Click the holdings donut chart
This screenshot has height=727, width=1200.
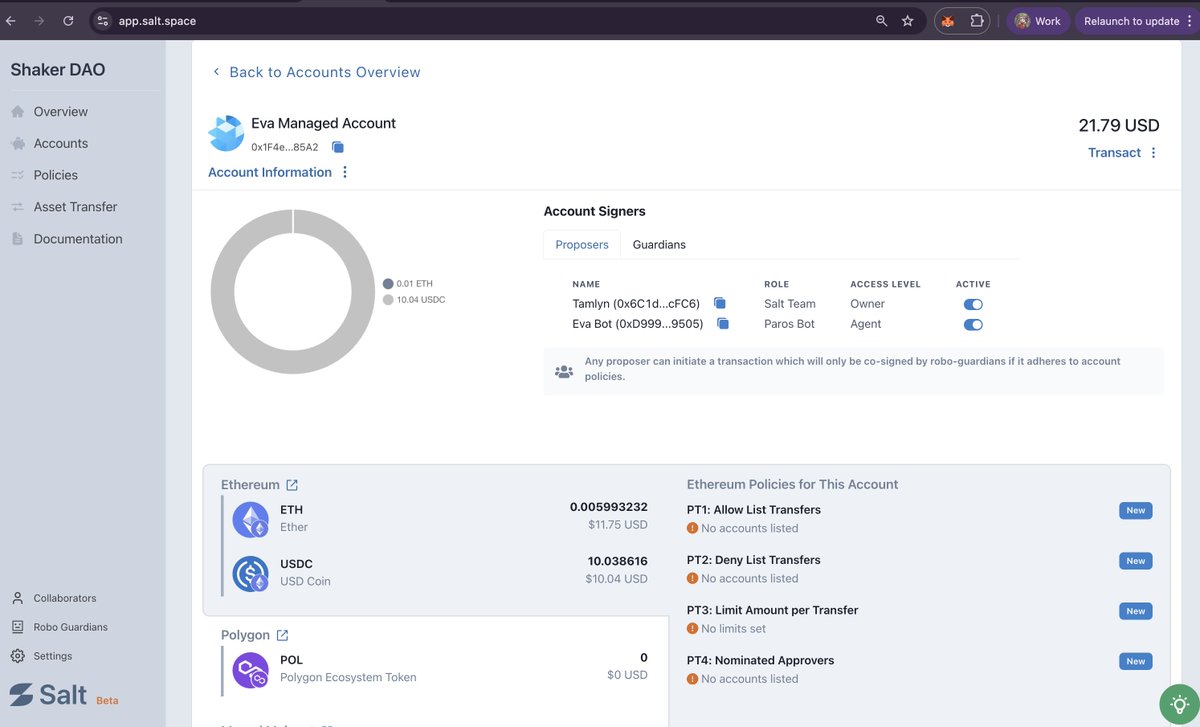(293, 292)
